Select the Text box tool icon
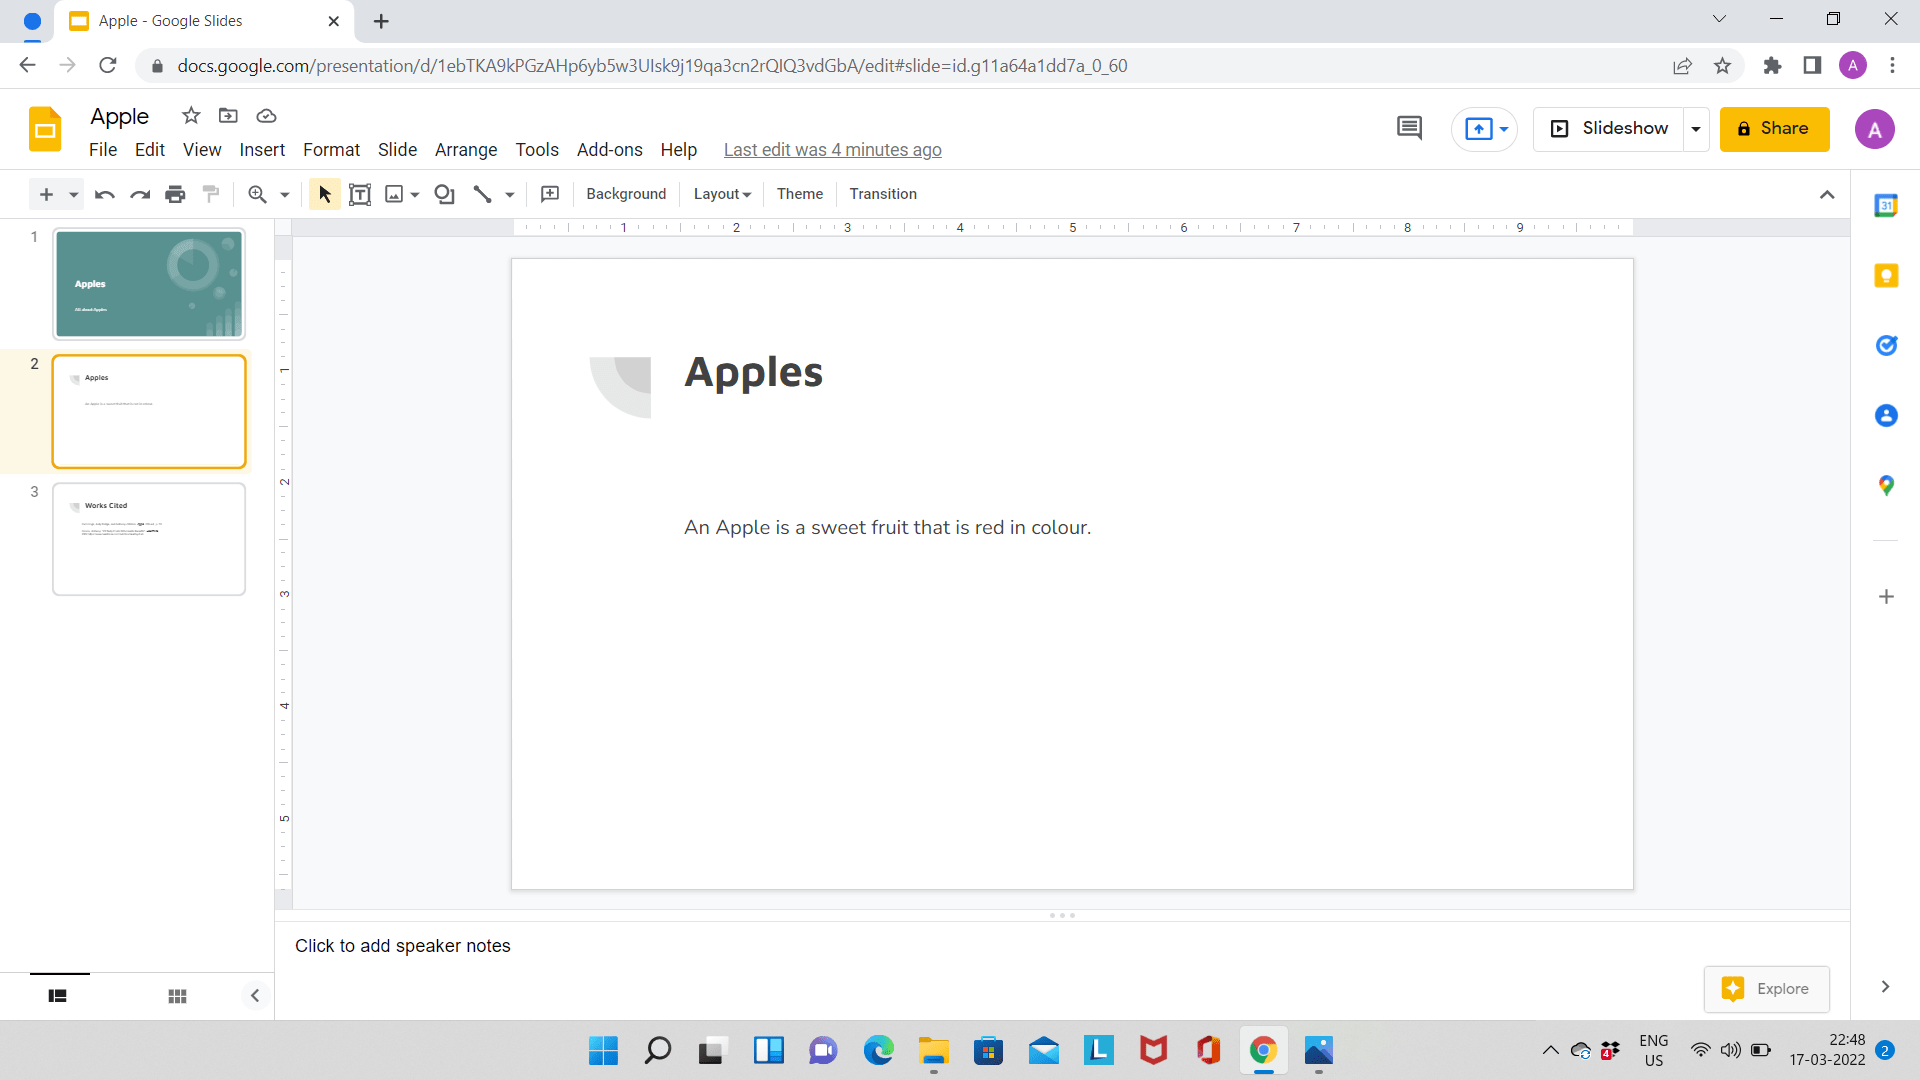The image size is (1920, 1080). 359,194
